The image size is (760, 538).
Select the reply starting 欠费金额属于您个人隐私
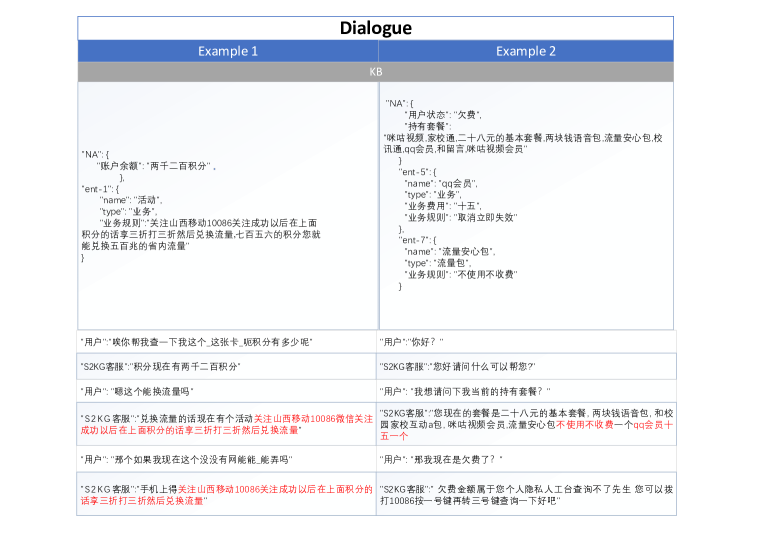click(526, 494)
